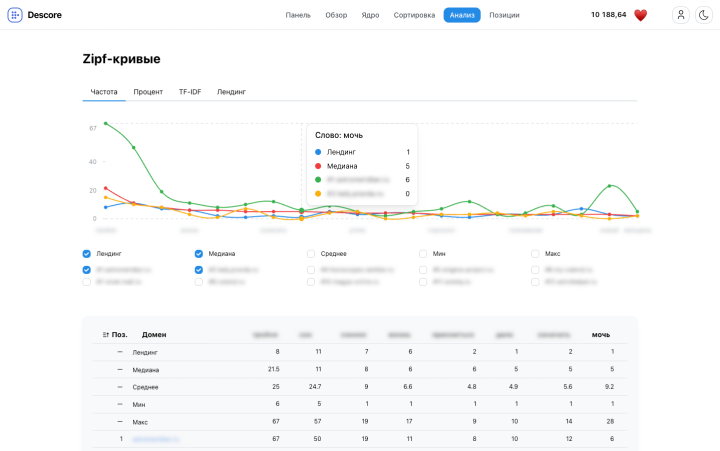This screenshot has height=451, width=720.
Task: Uncheck the Лендинг checkbox
Action: (87, 254)
